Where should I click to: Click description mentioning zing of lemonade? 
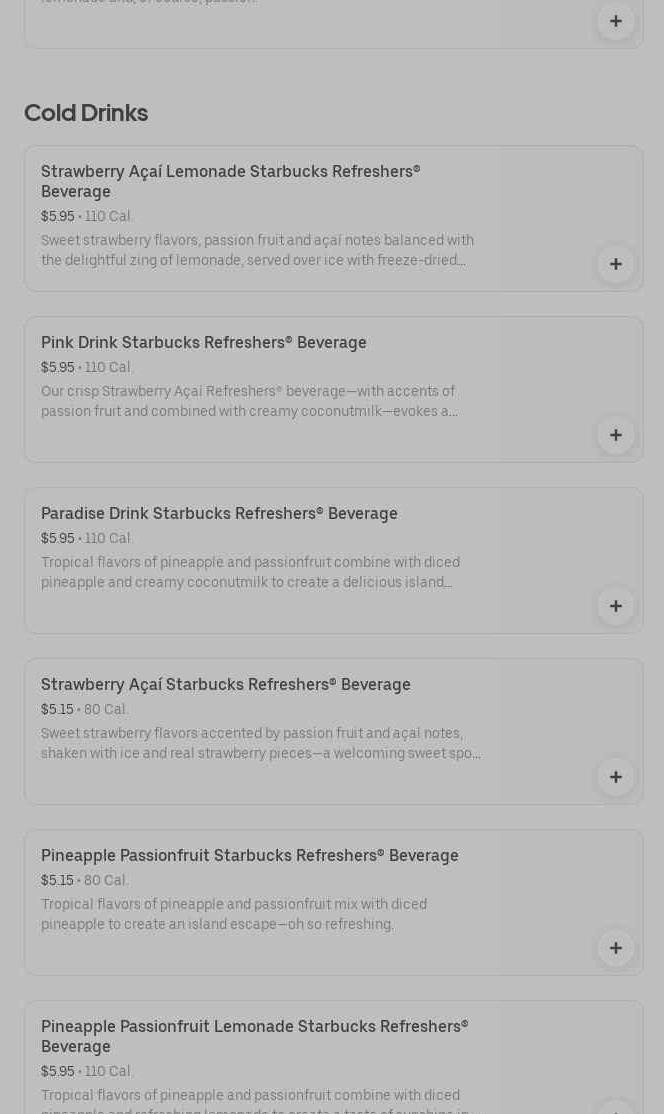tap(257, 251)
